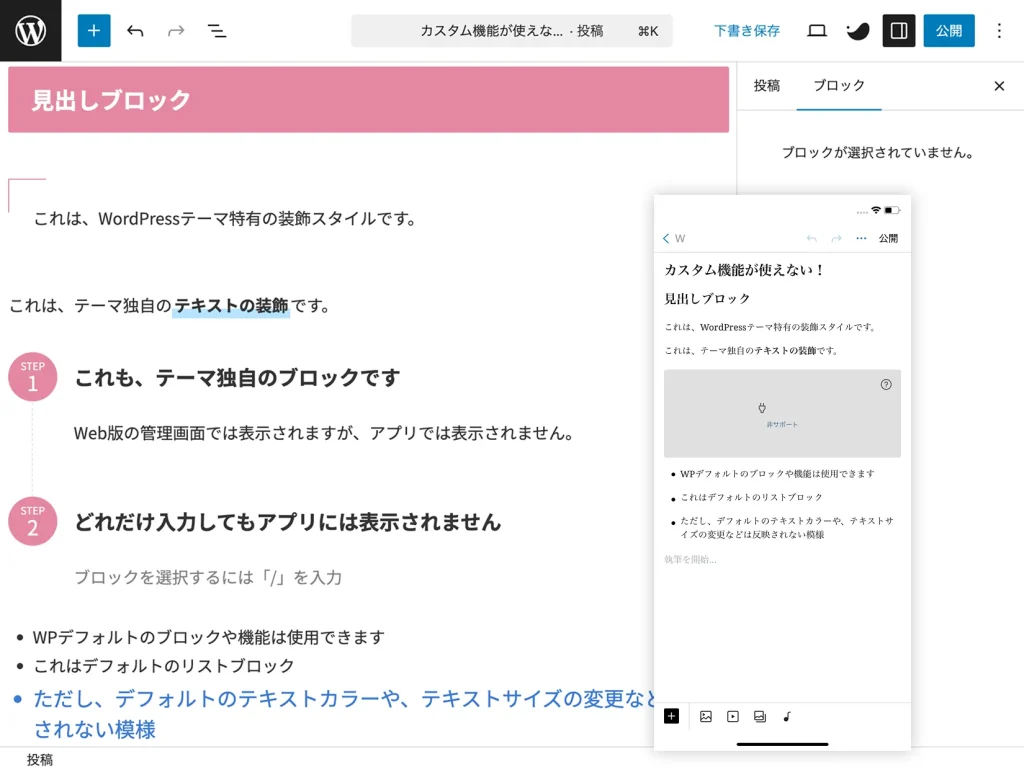Tap the mobile gallery block icon
Image resolution: width=1024 pixels, height=772 pixels.
pos(760,716)
